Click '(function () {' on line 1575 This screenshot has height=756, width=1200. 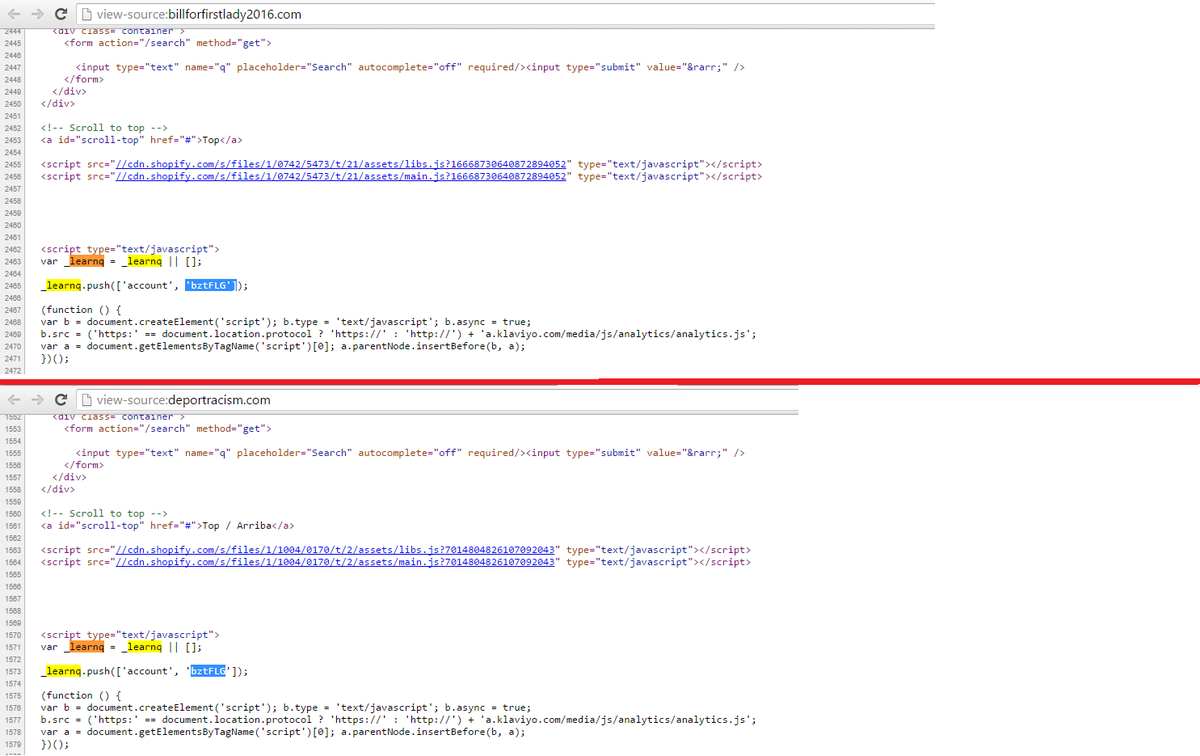coord(81,696)
